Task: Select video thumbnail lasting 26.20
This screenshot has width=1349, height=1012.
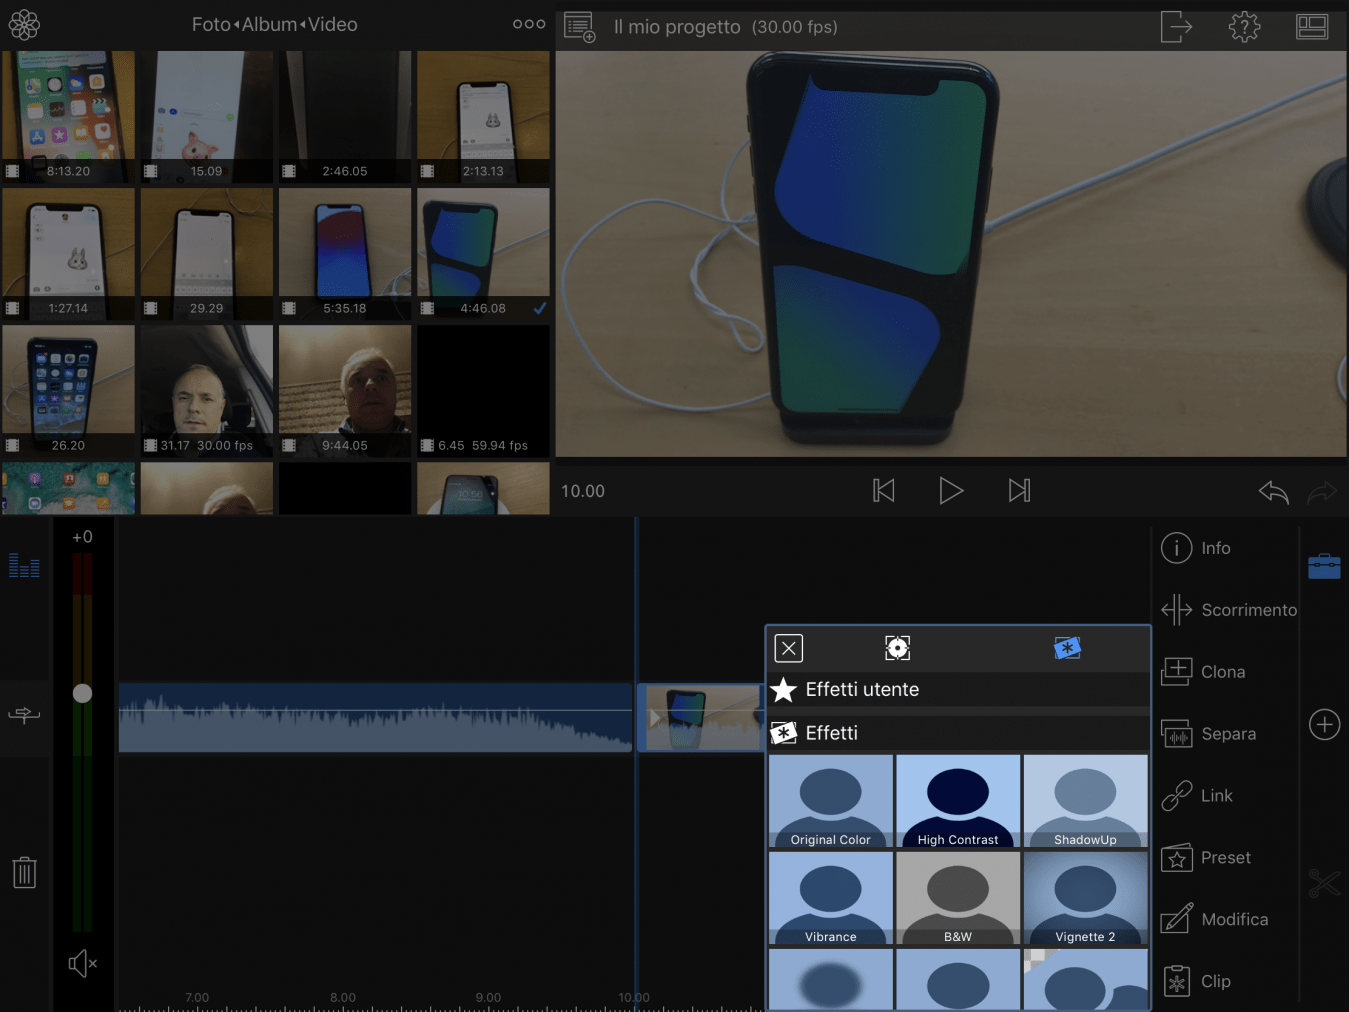Action: pos(68,391)
